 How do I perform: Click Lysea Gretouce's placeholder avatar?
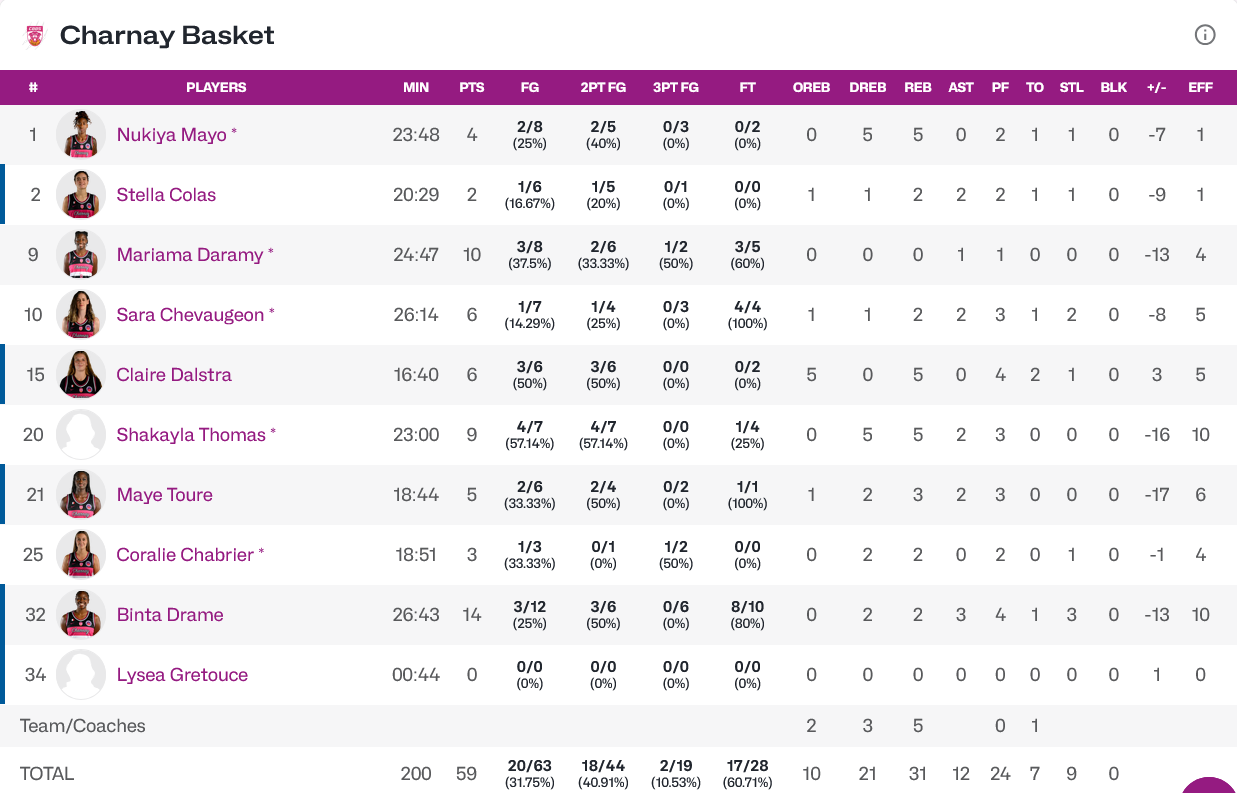click(81, 675)
